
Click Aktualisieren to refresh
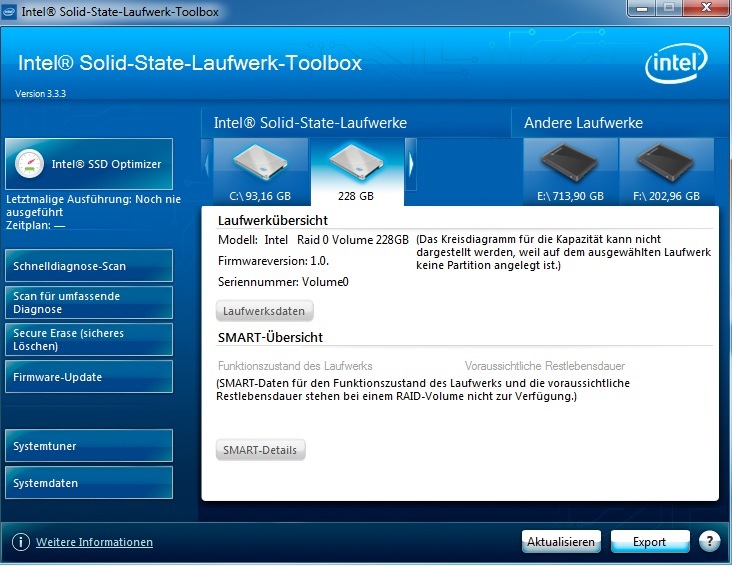click(561, 542)
